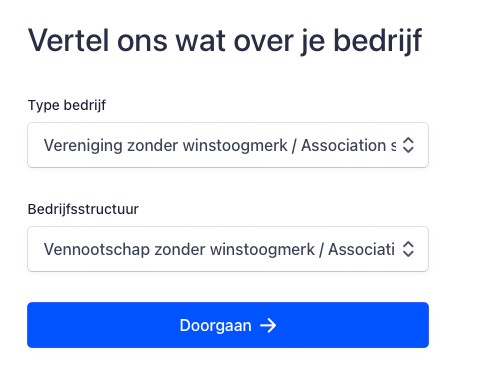Viewport: 495px width, 386px height.
Task: Select the text Vennootschap zonder winstoogmerk
Action: point(179,250)
